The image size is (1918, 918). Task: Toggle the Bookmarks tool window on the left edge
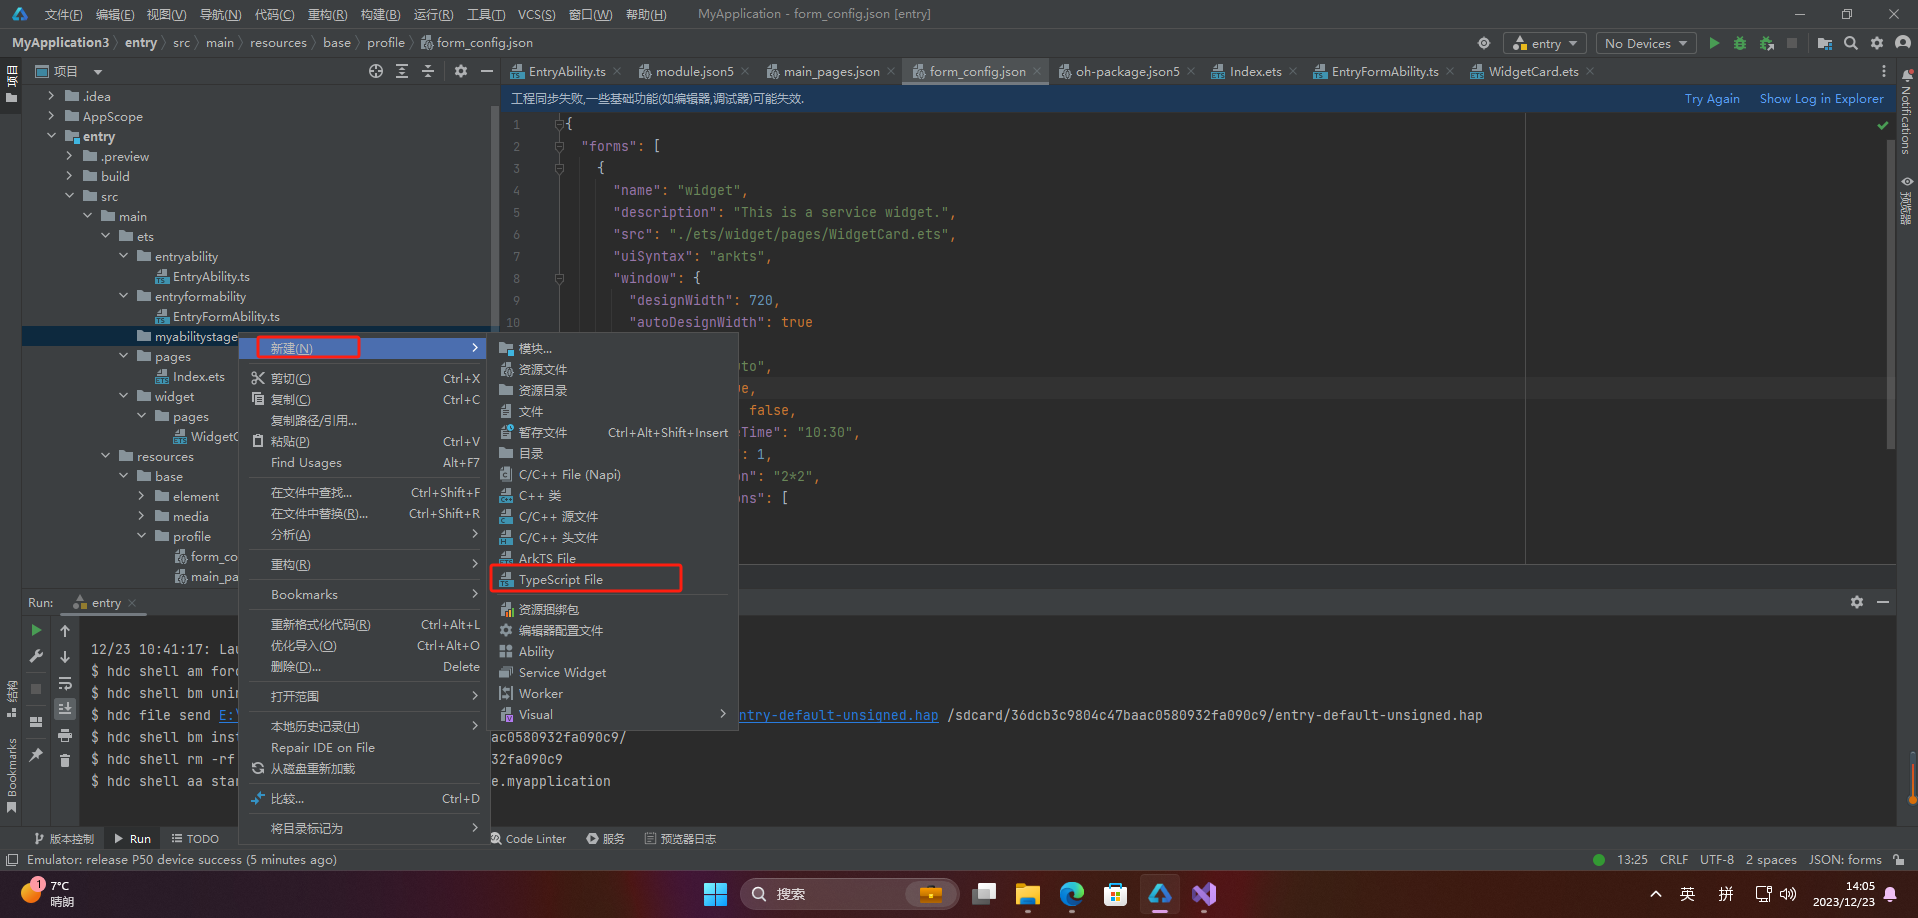[x=11, y=775]
